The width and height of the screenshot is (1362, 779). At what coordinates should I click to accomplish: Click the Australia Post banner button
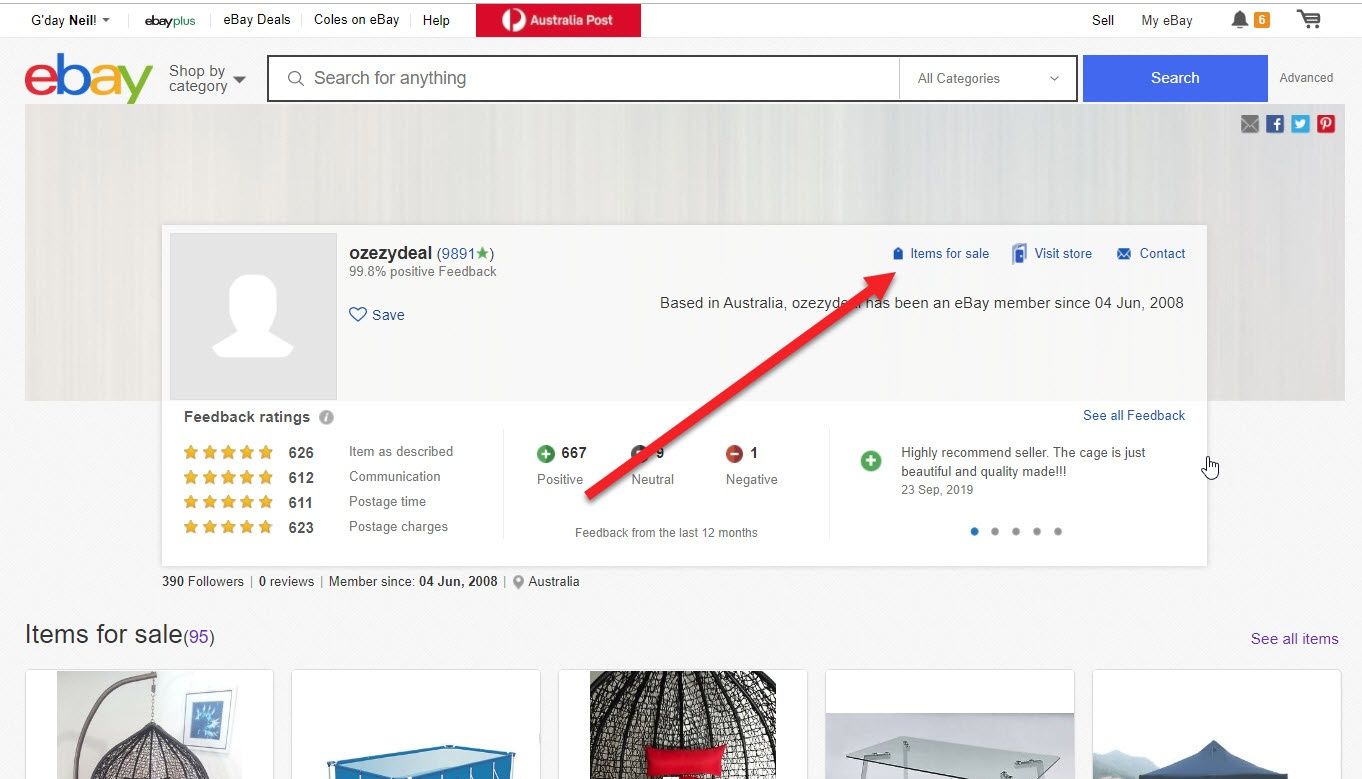pos(558,20)
